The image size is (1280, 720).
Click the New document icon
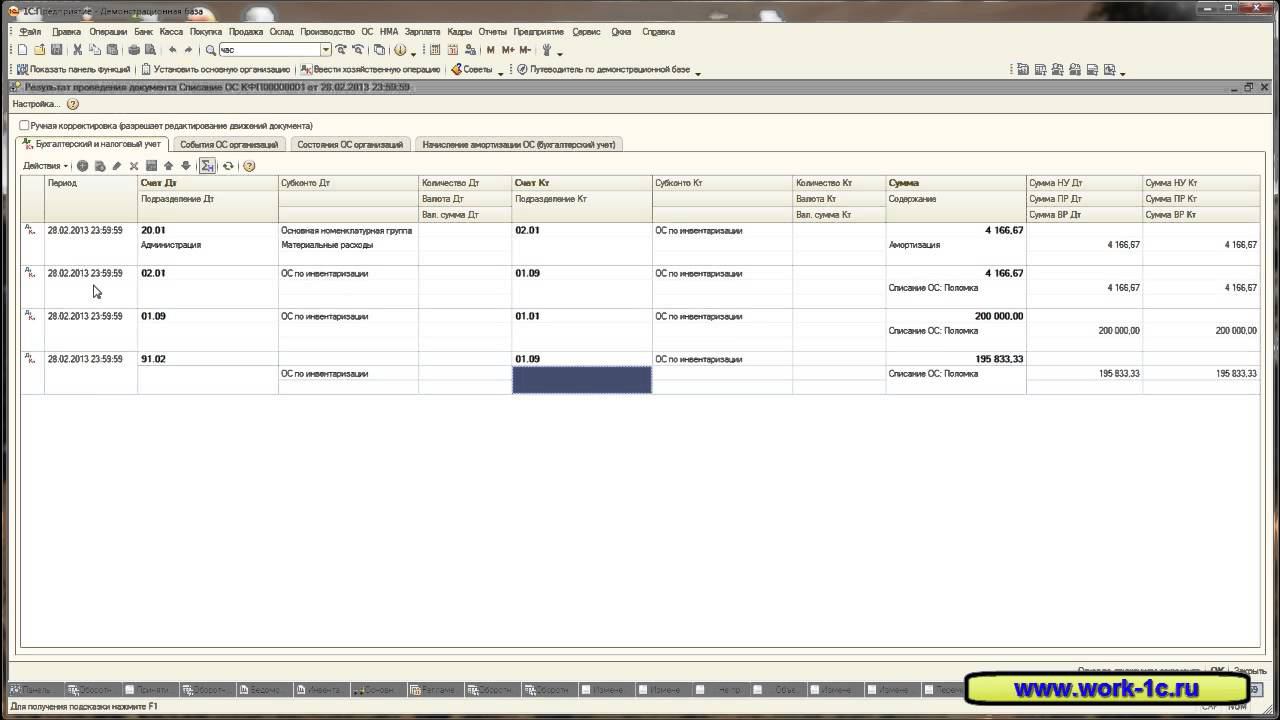coord(23,50)
